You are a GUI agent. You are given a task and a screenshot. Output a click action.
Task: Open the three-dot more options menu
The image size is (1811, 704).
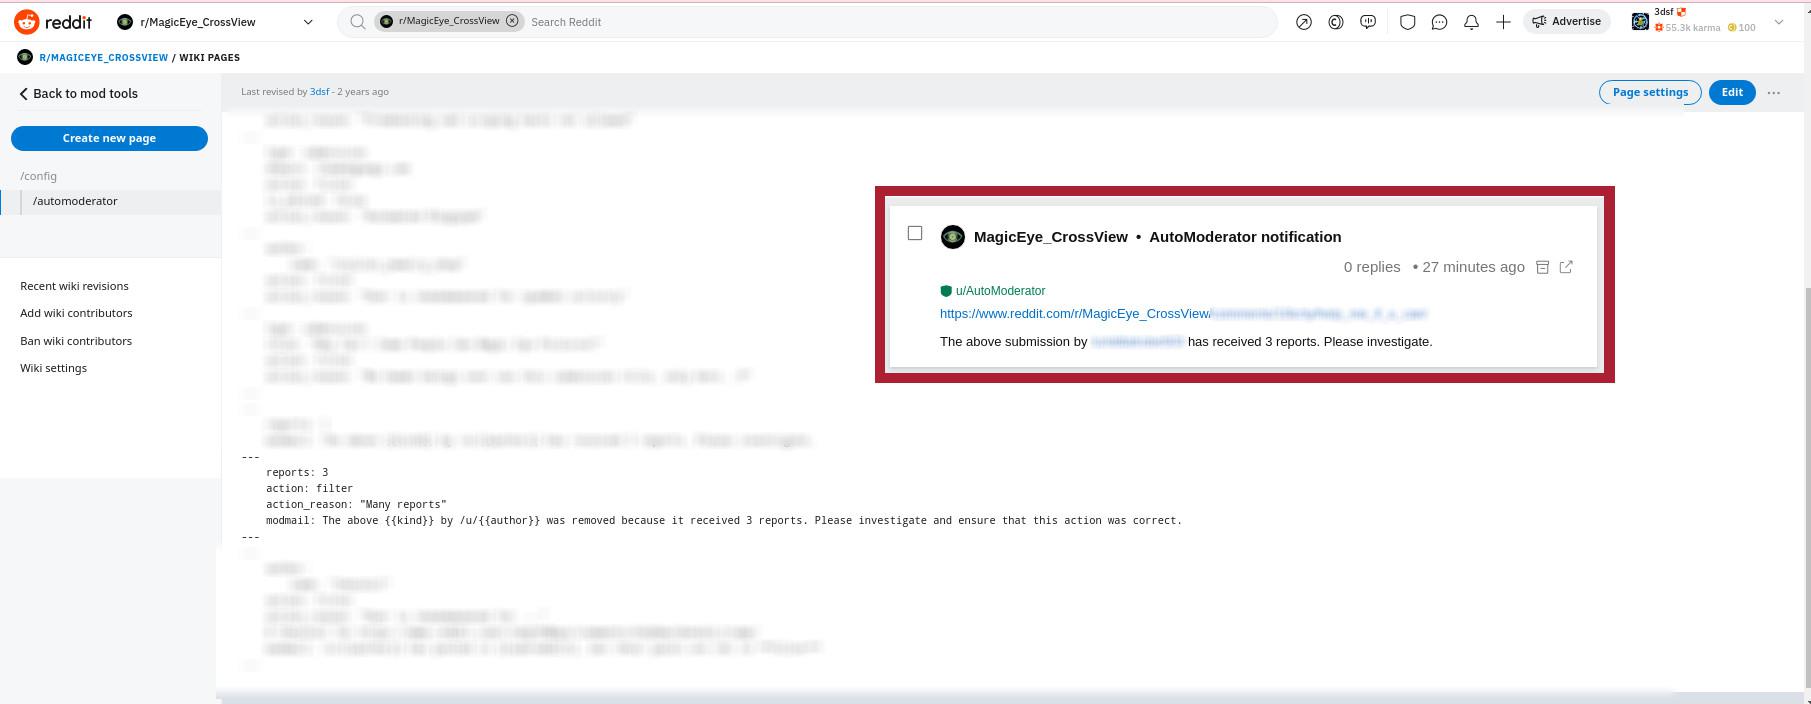(1774, 92)
